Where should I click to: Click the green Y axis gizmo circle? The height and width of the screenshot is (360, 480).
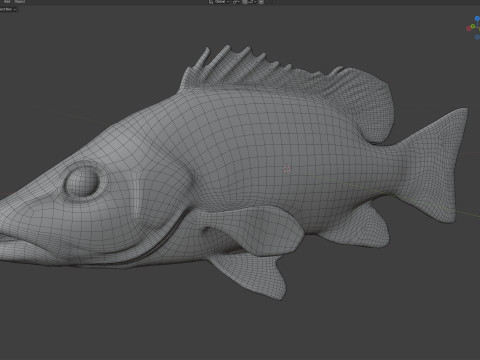tap(473, 26)
